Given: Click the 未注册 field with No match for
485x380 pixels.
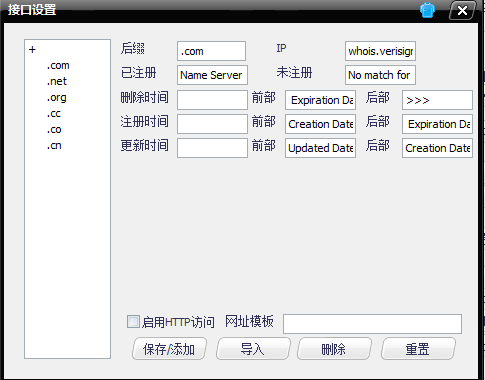Looking at the screenshot, I should 380,75.
